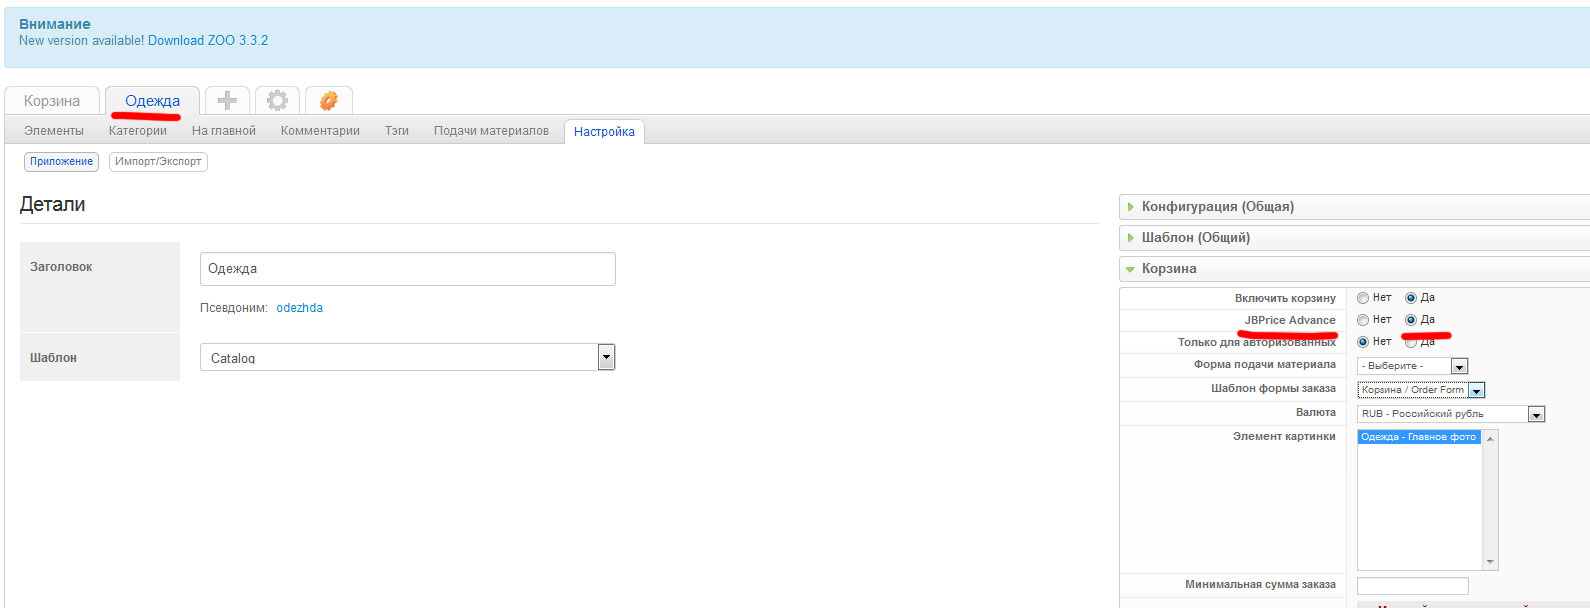Viewport: 1590px width, 608px height.
Task: Click the Импорт/Экспорт button
Action: click(x=158, y=162)
